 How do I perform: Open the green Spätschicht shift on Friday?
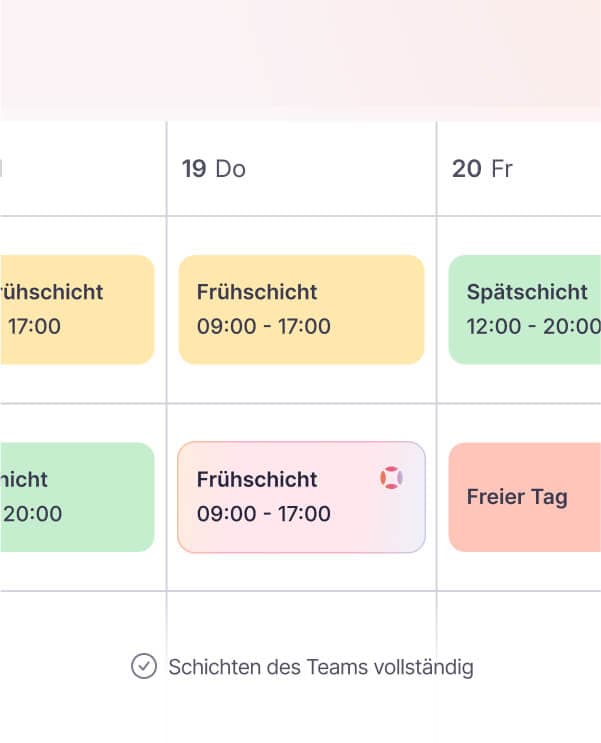(524, 309)
